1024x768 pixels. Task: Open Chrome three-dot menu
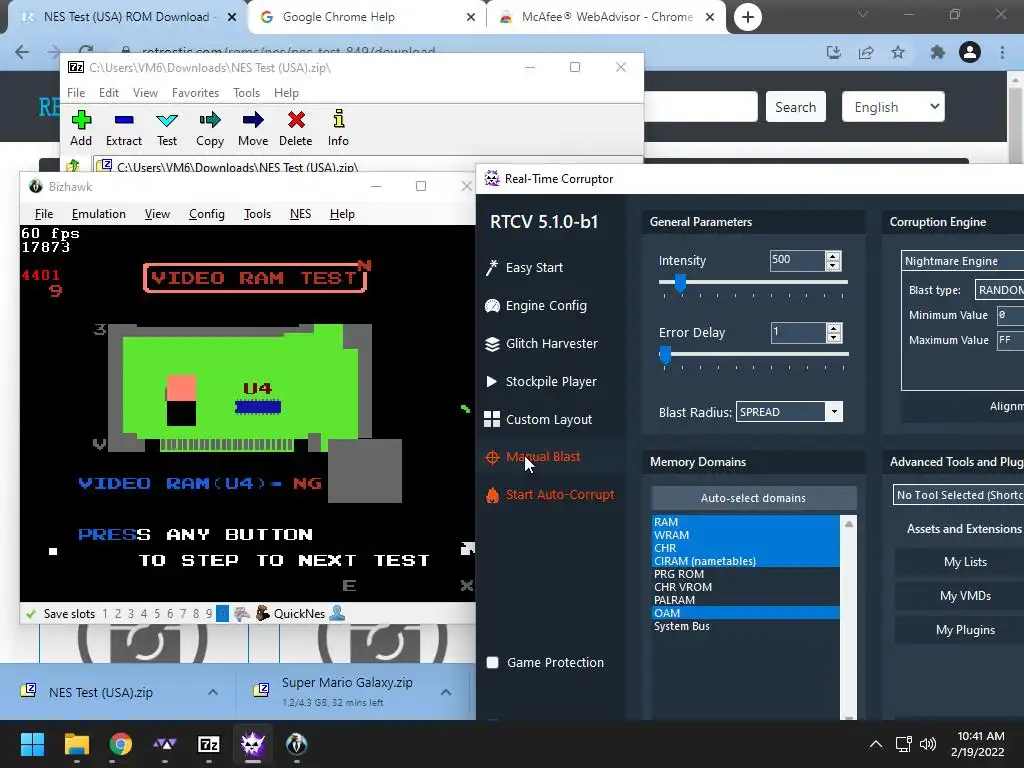(x=1002, y=52)
